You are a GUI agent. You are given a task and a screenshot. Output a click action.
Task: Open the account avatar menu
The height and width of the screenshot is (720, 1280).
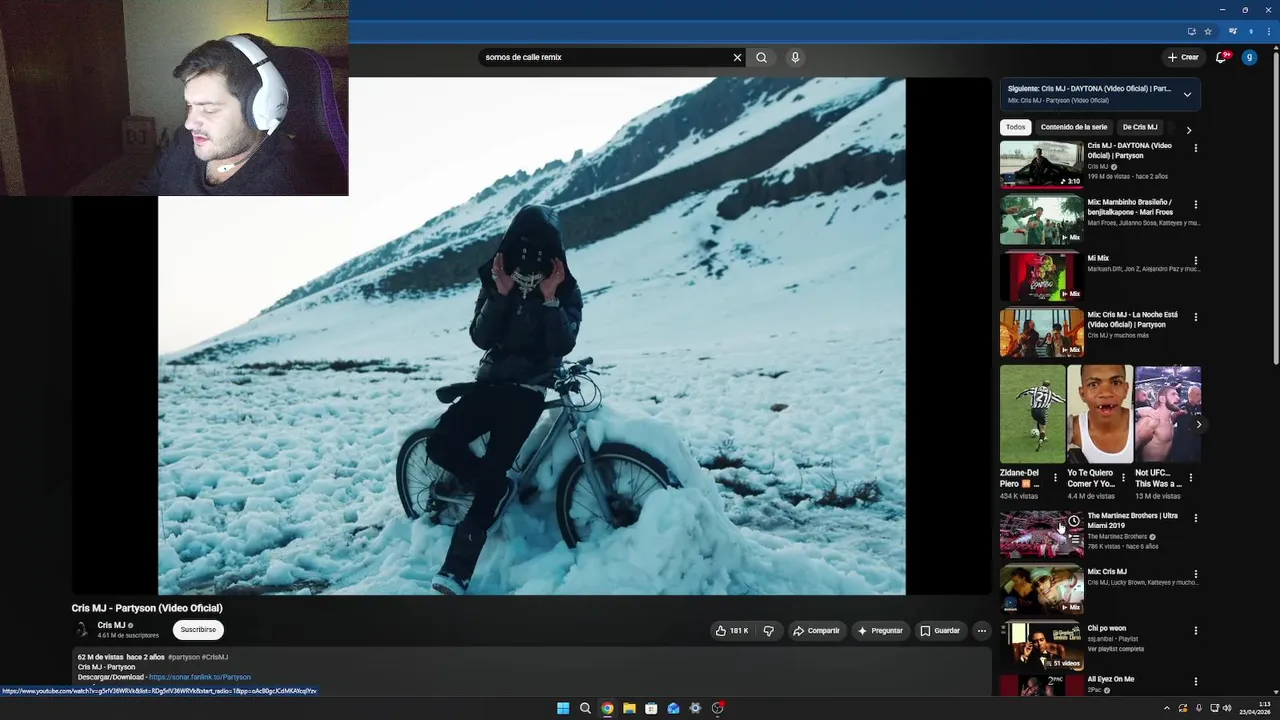1249,57
